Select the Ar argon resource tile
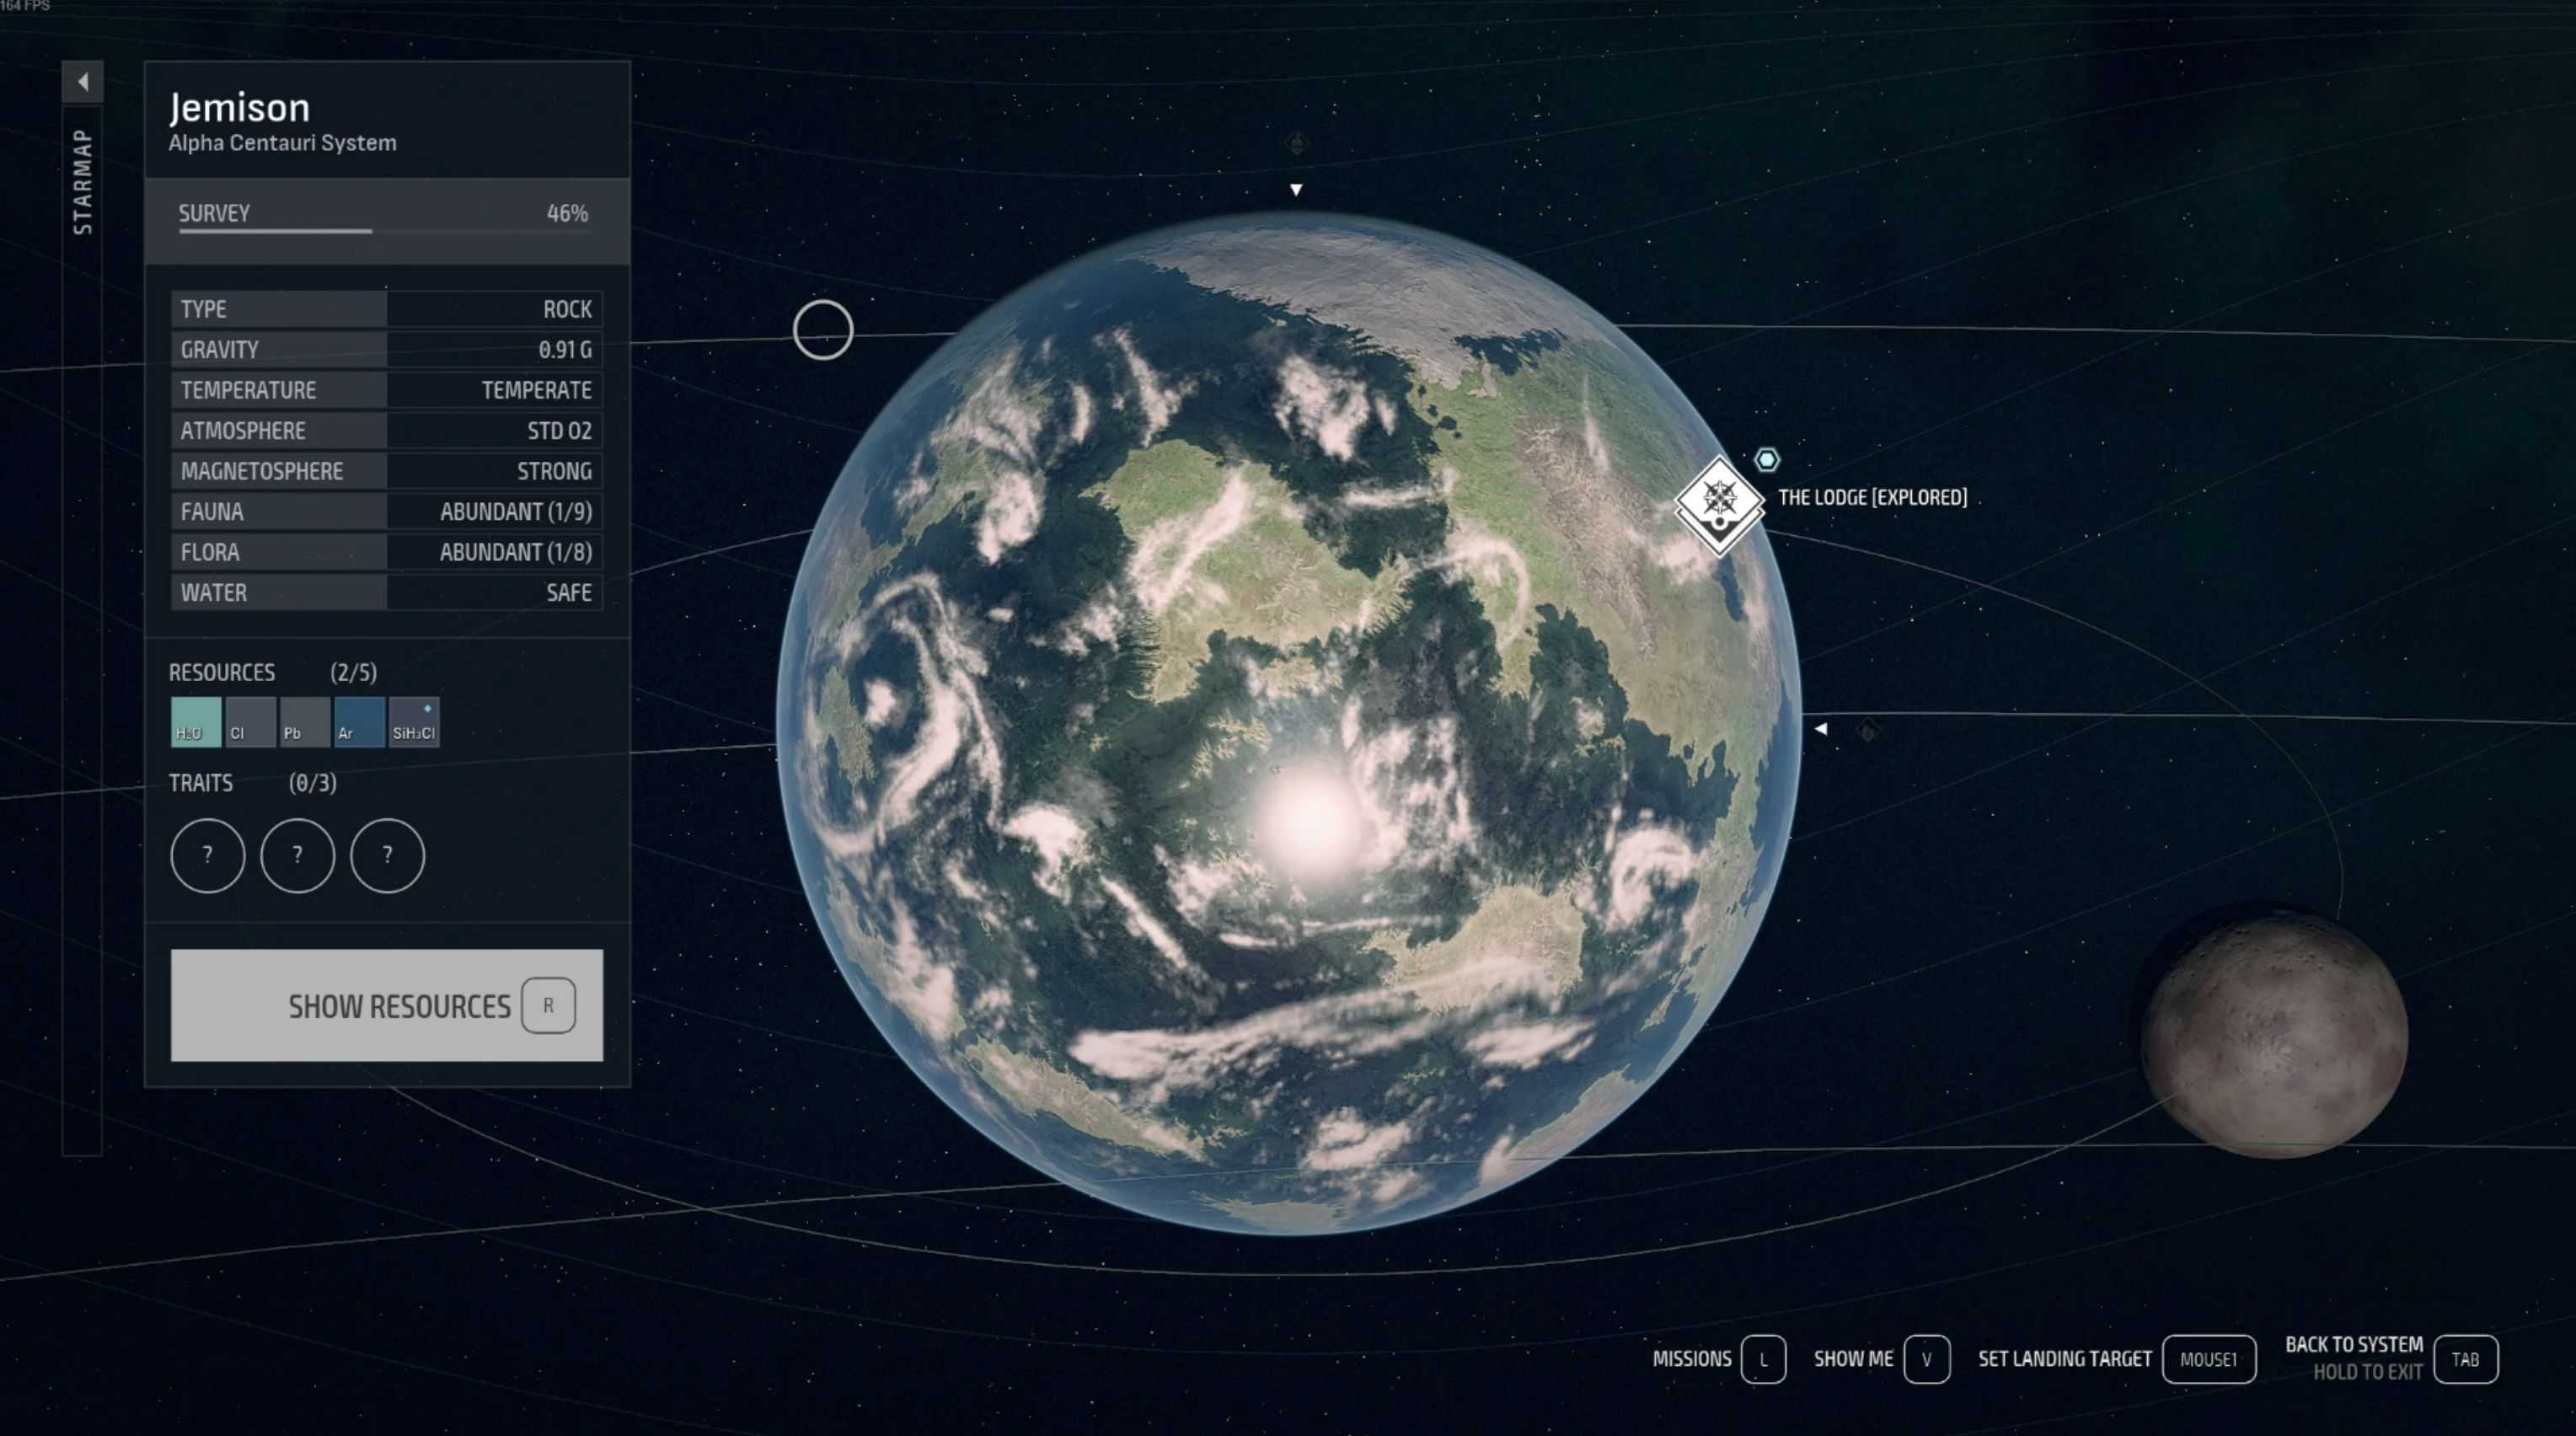This screenshot has height=1436, width=2576. (359, 721)
